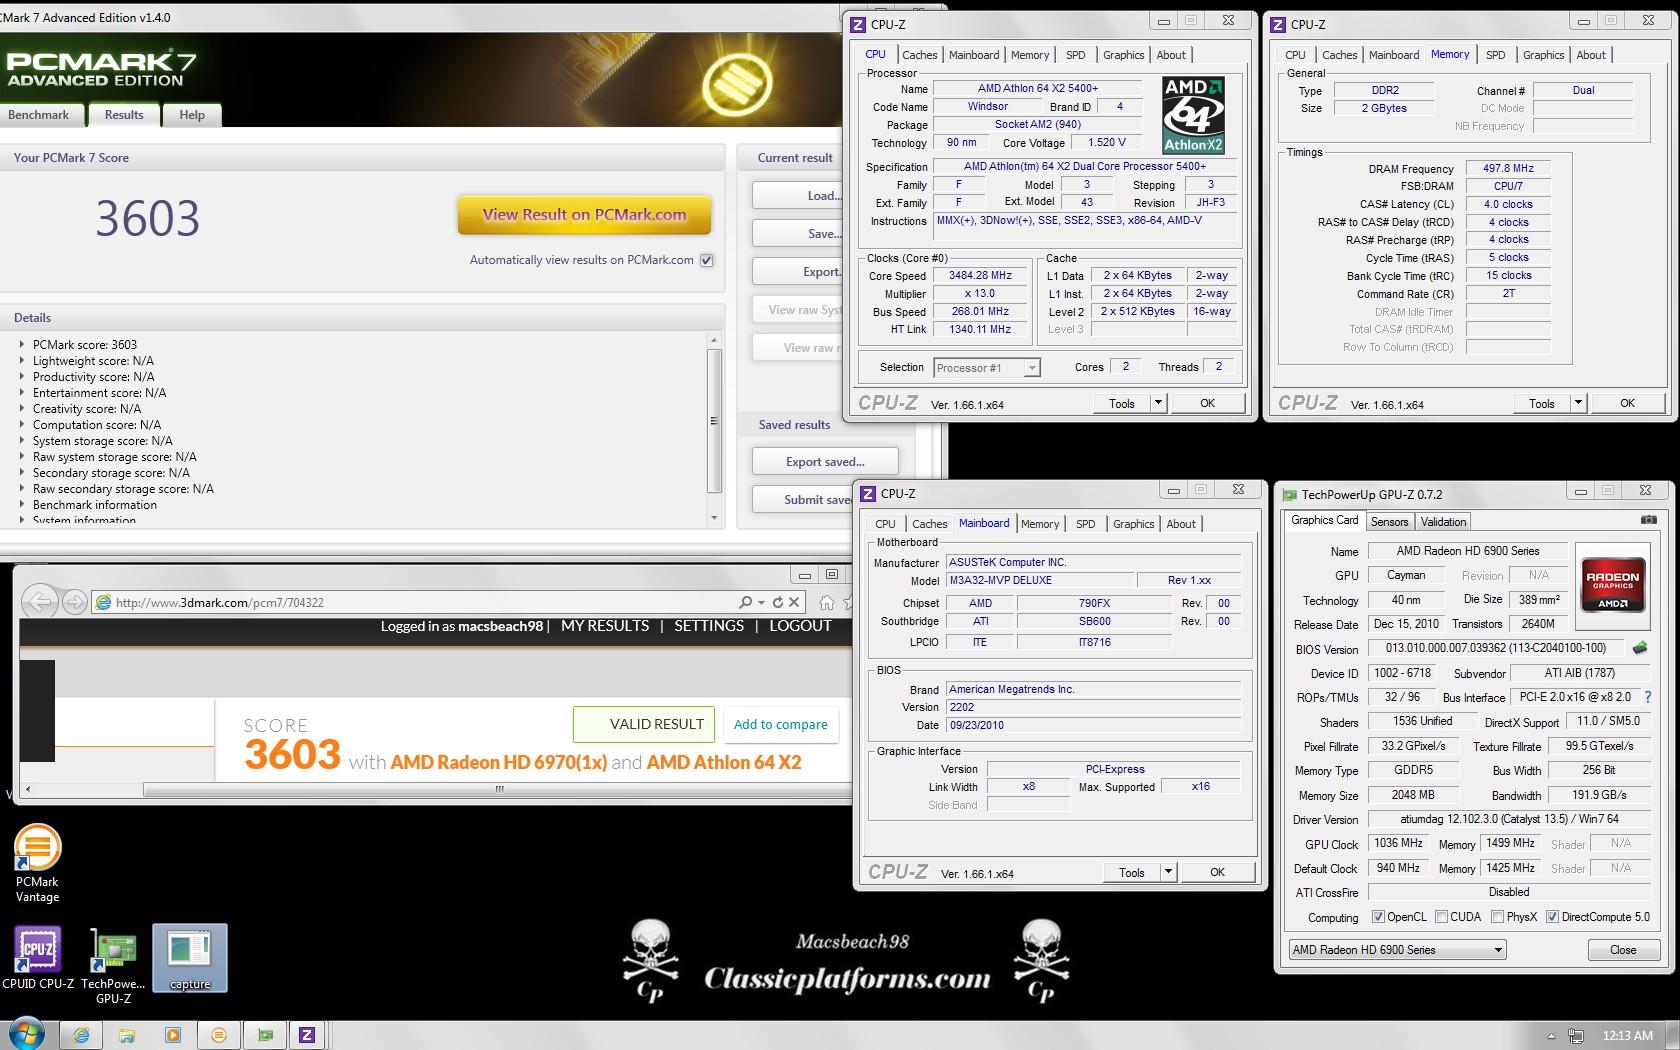Toggle DirectCompute 5.0 checkbox
This screenshot has width=1680, height=1050.
pos(1552,917)
